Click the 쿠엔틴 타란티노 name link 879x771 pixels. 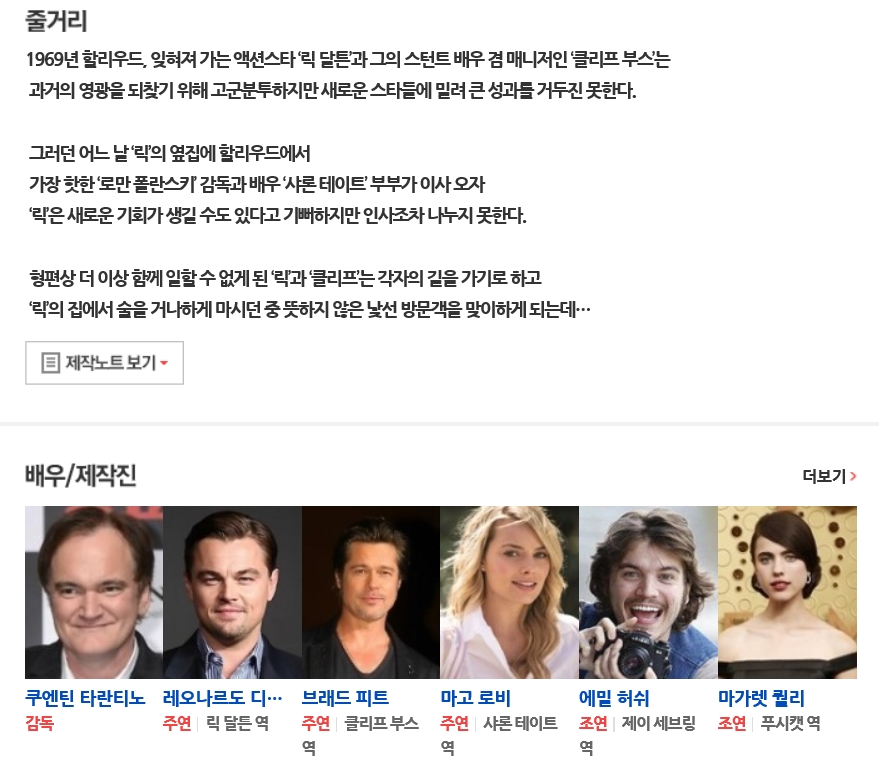85,698
